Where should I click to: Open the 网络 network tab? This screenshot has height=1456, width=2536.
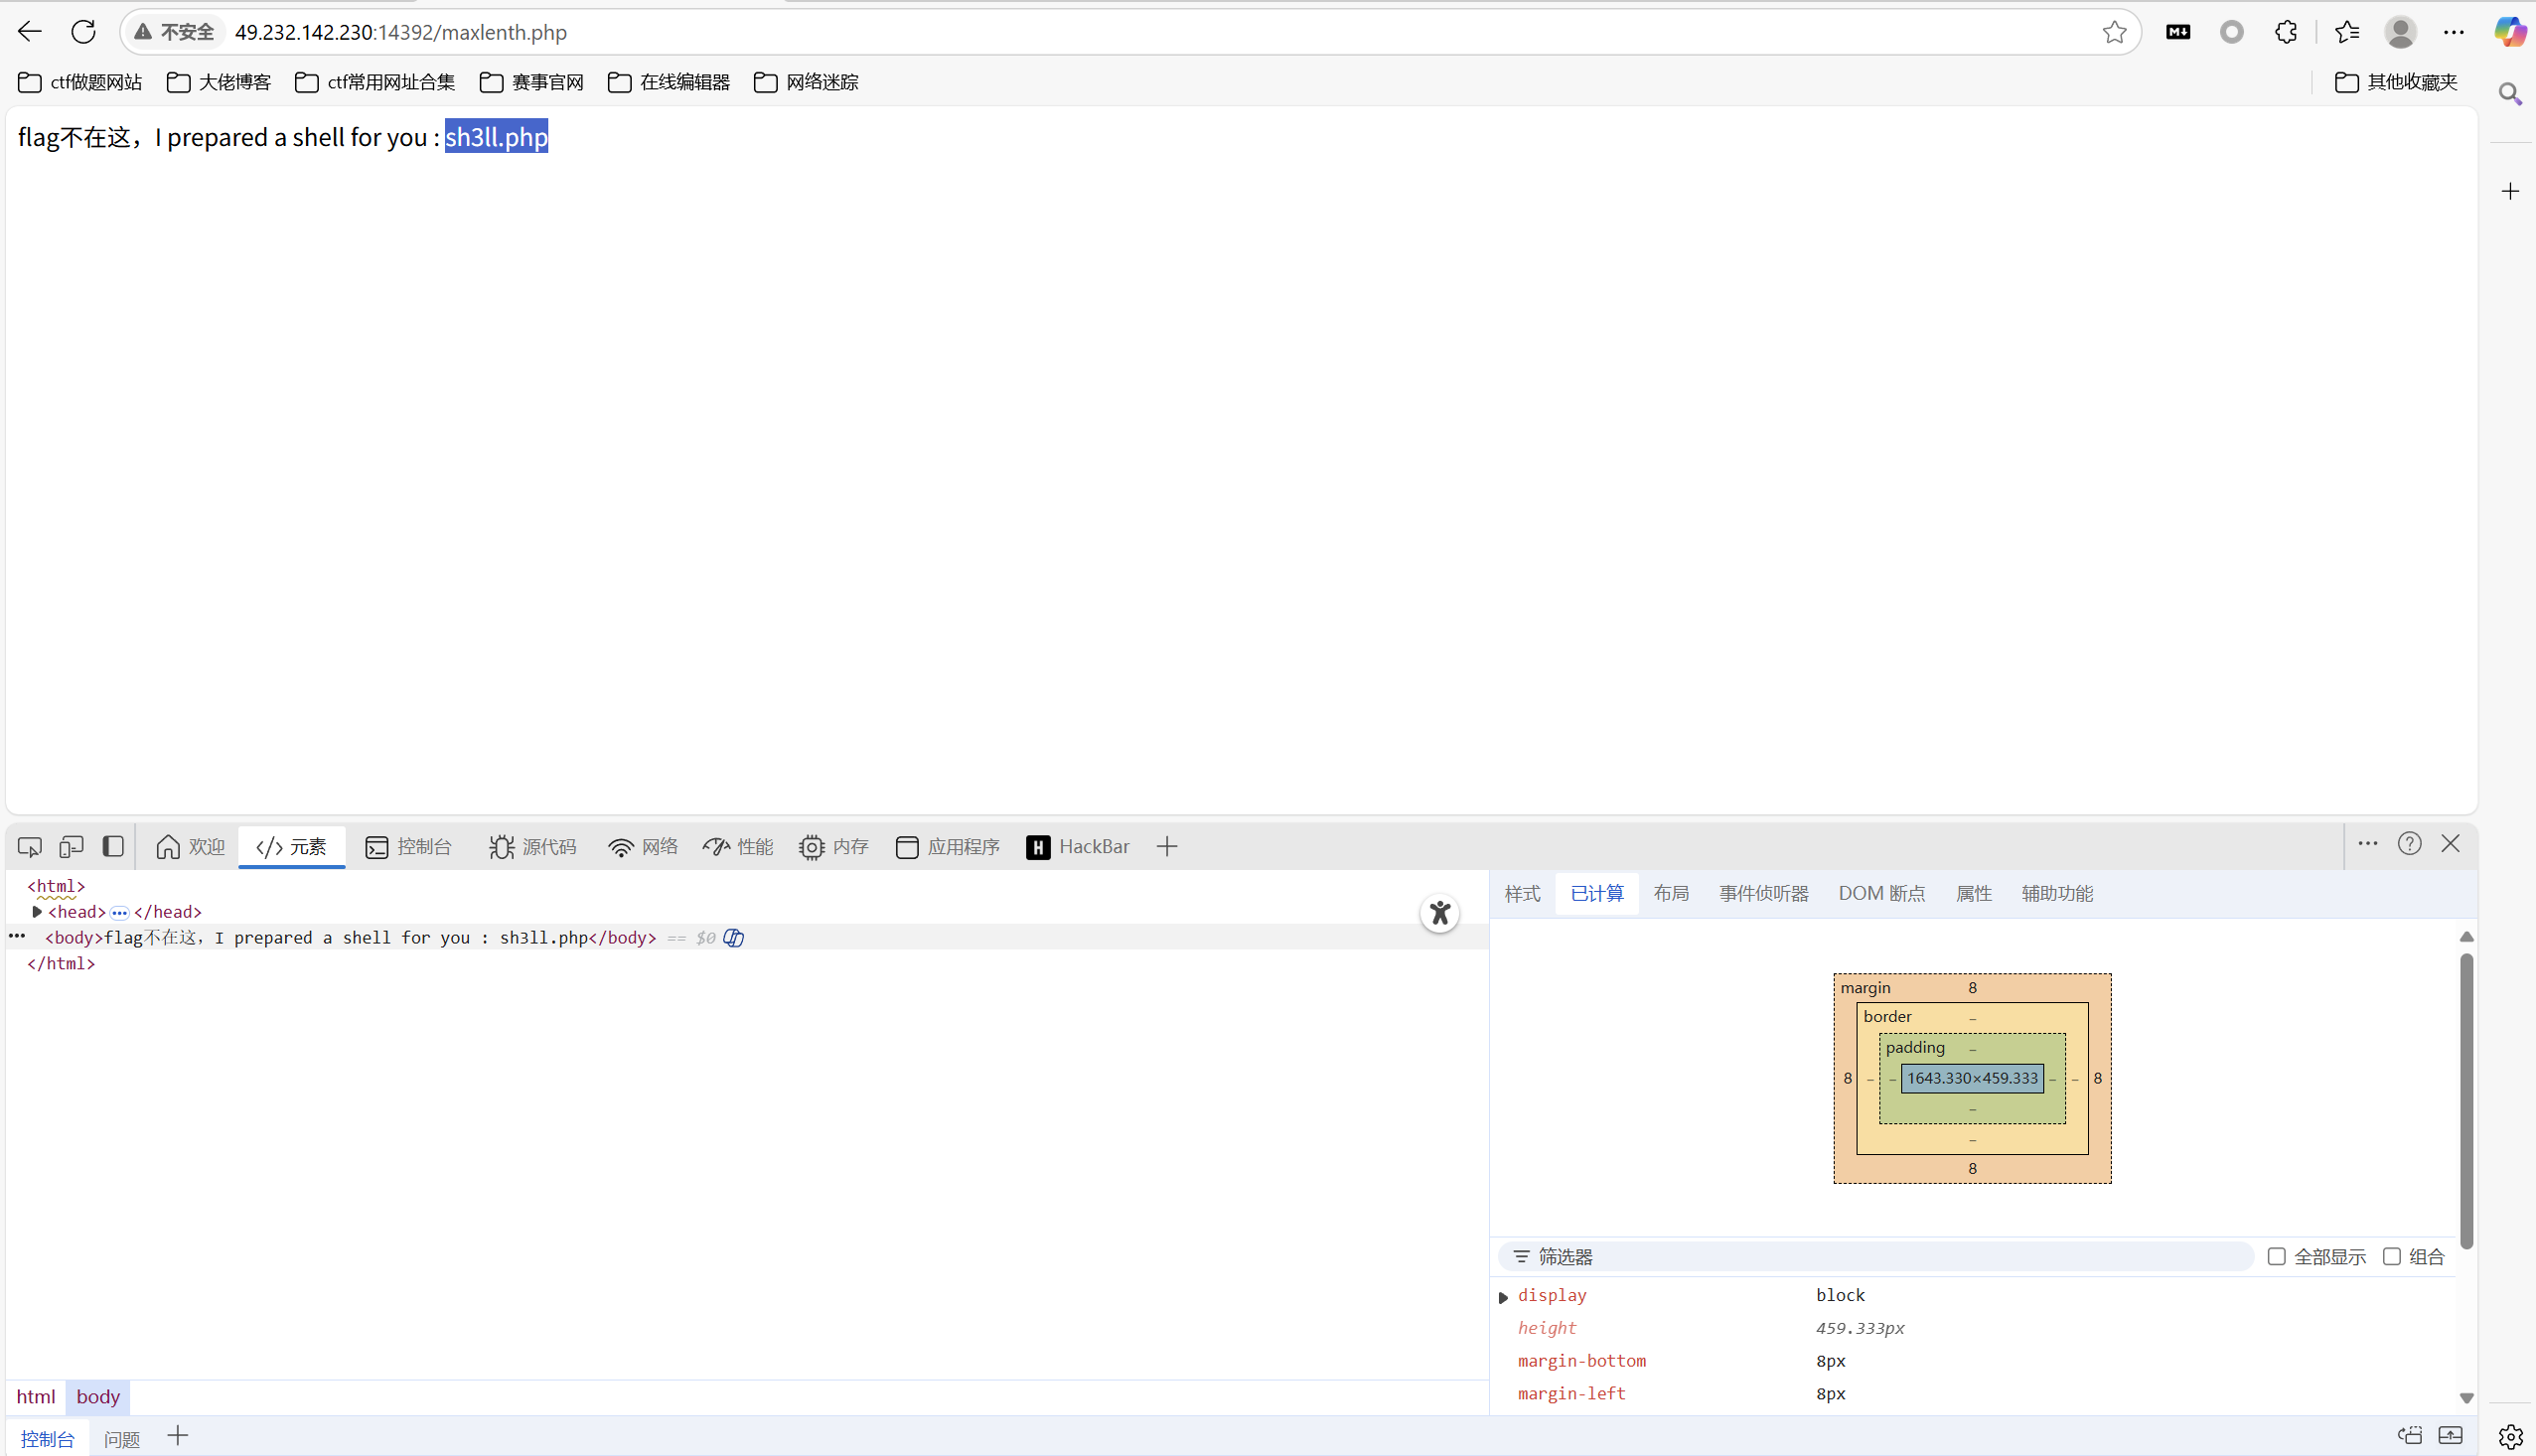coord(643,847)
